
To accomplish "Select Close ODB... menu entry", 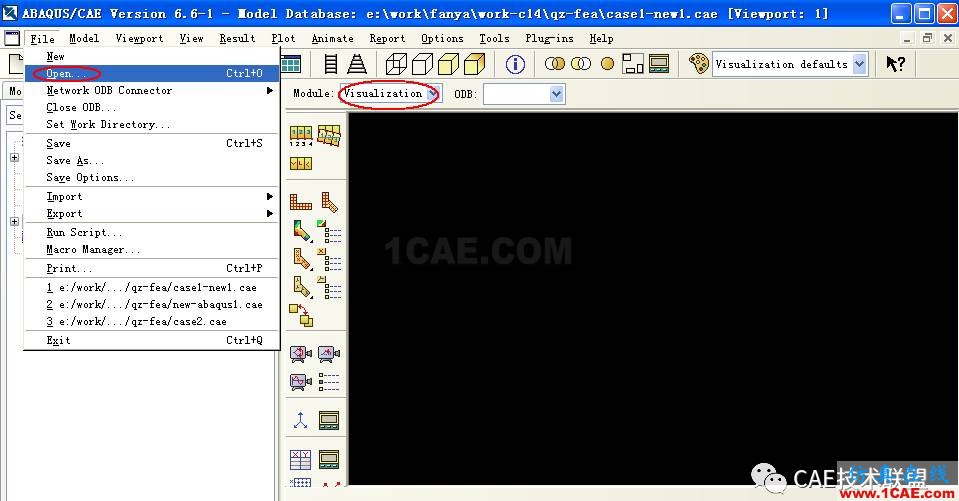I will [152, 108].
